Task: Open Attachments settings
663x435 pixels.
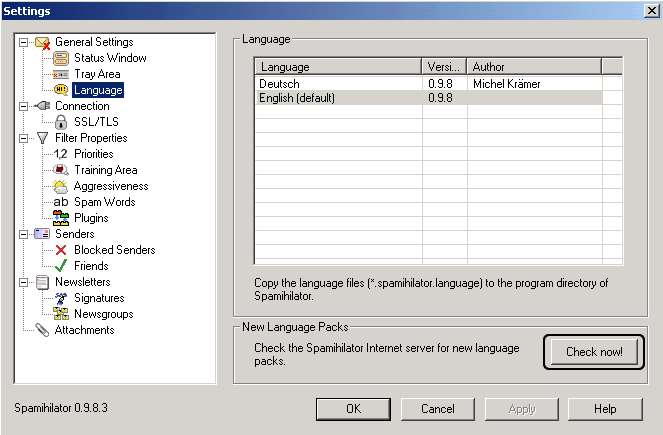Action: coord(85,330)
